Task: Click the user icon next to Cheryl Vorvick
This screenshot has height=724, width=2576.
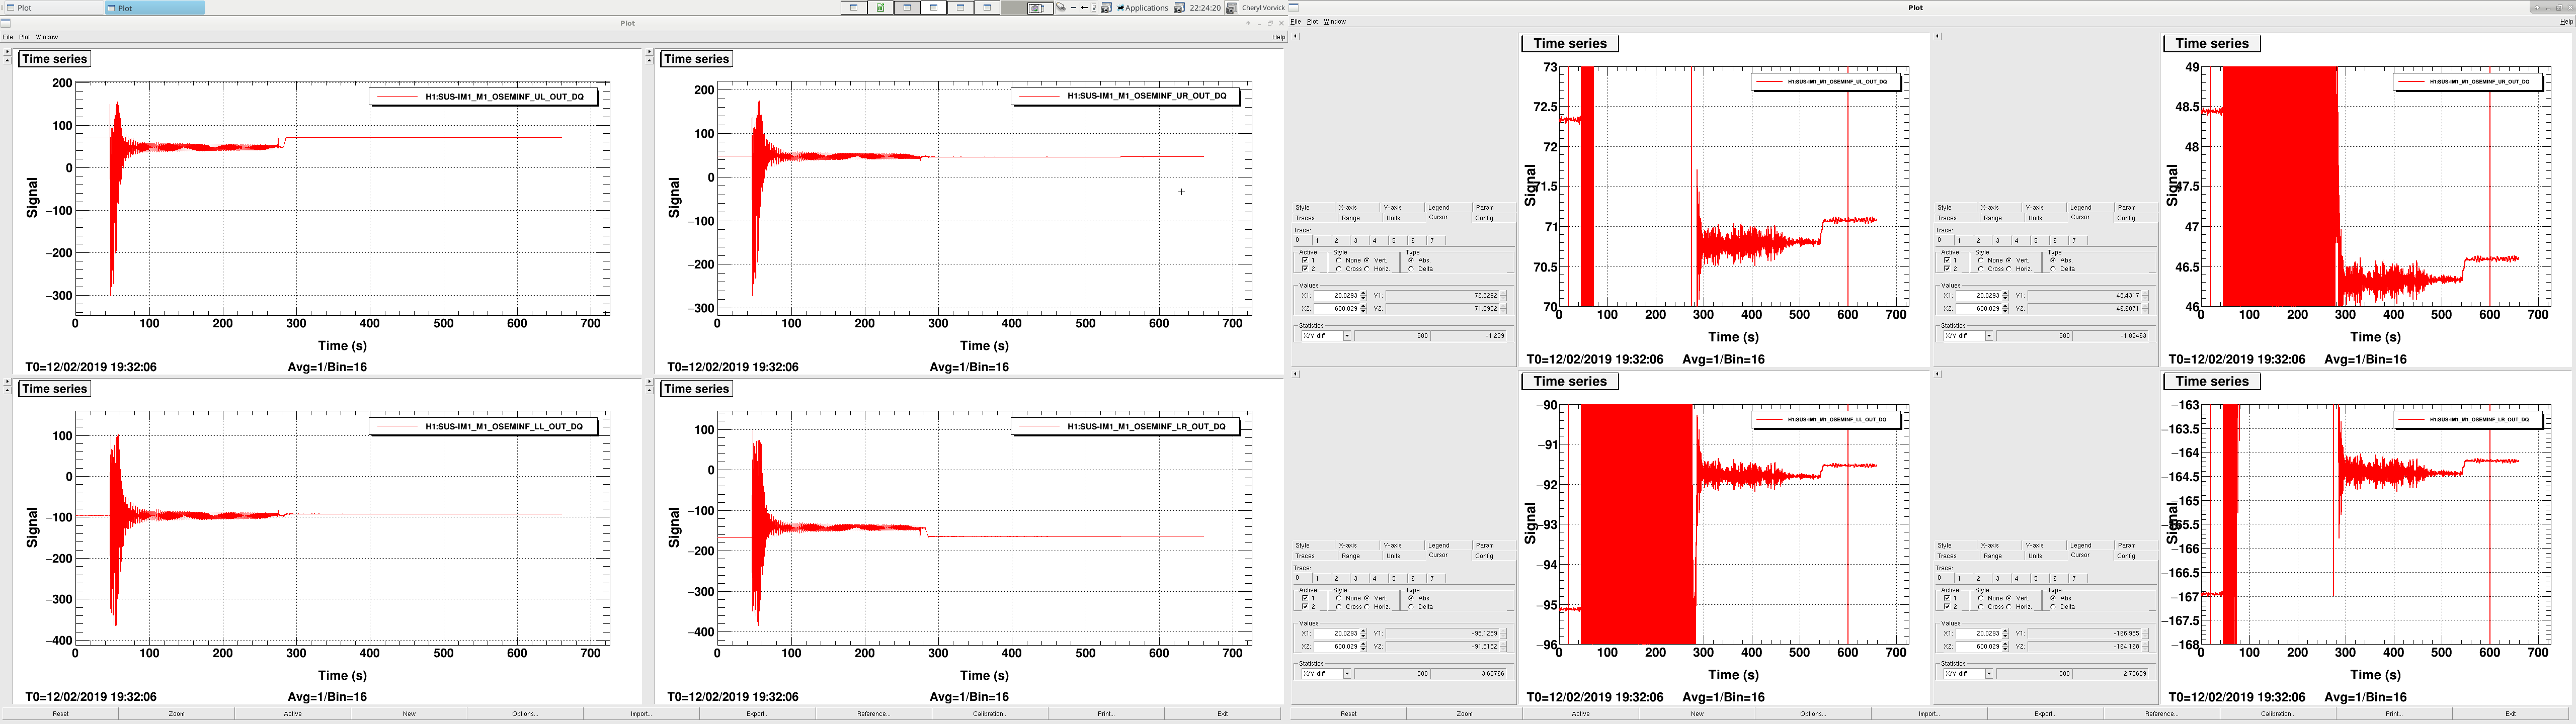Action: point(1232,7)
